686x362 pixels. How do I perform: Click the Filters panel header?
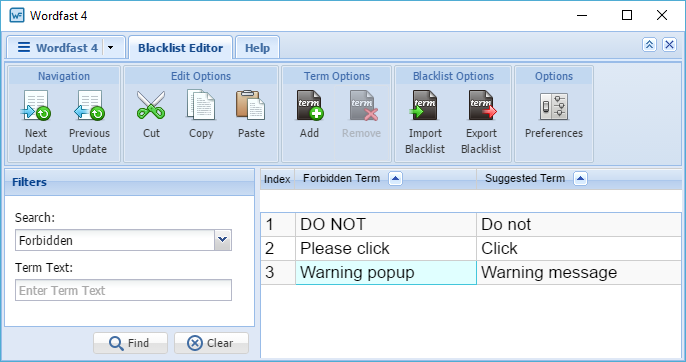coord(129,182)
